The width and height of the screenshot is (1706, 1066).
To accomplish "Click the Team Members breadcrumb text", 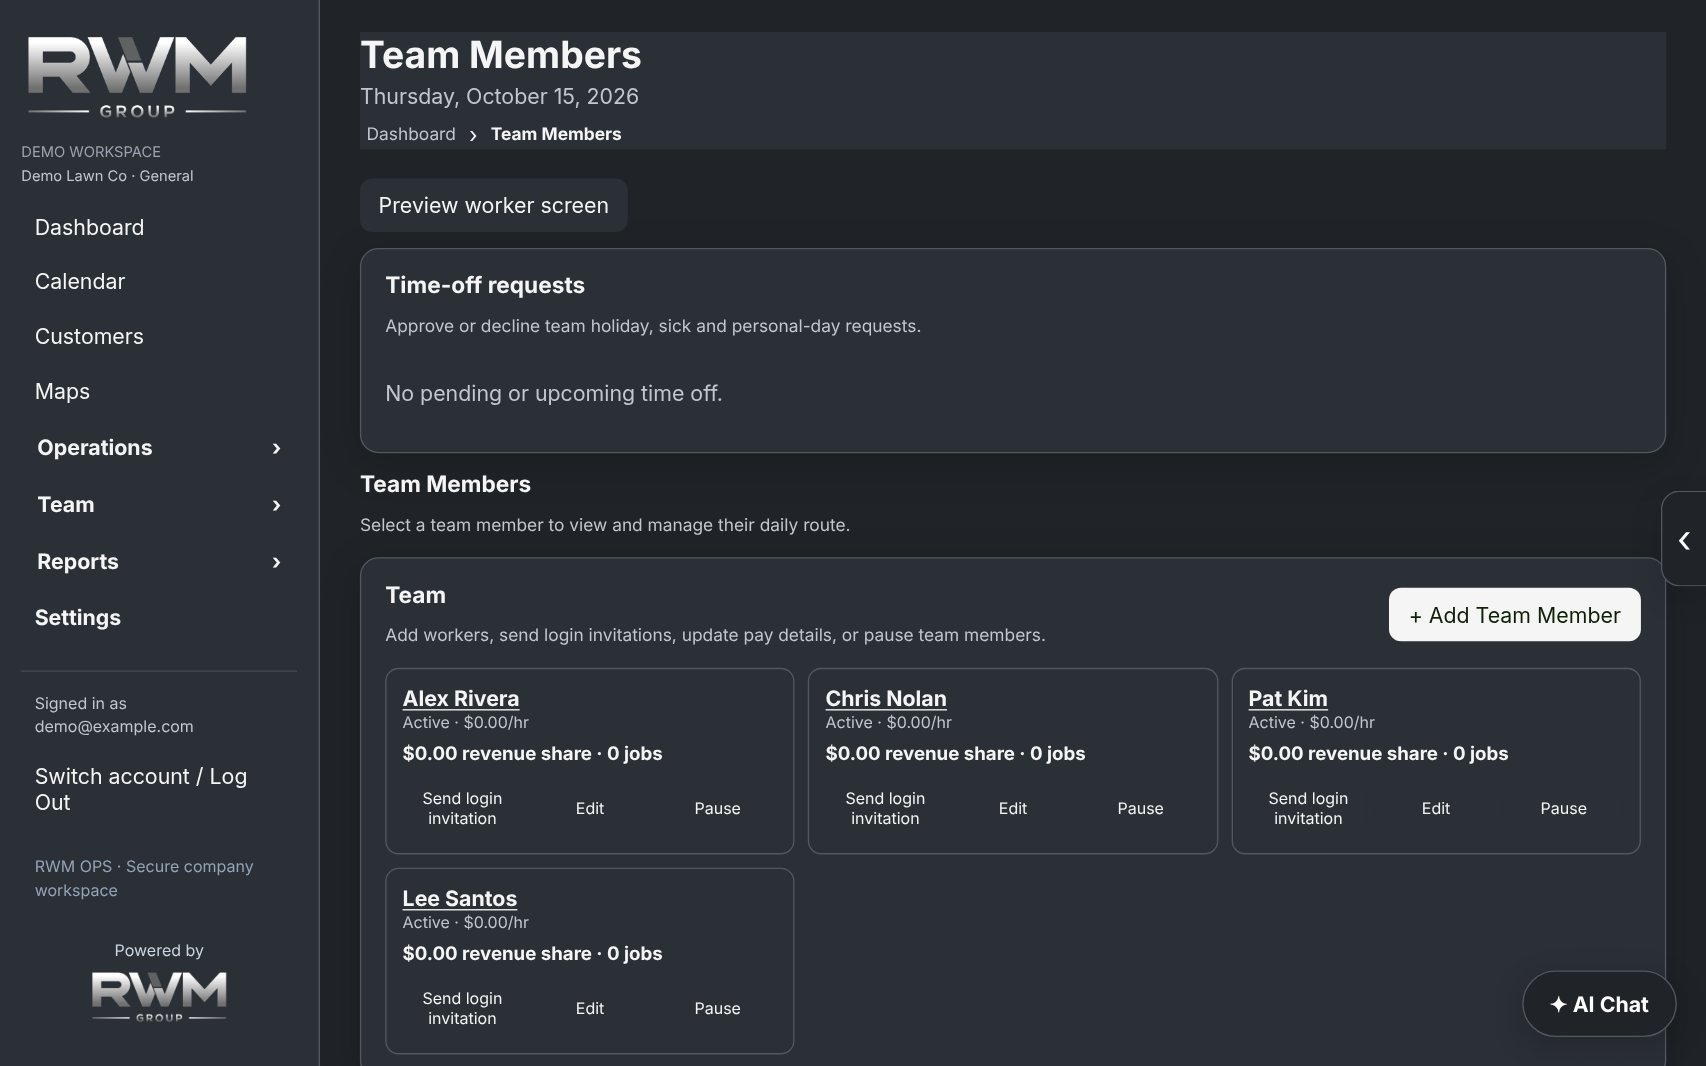I will coord(556,134).
